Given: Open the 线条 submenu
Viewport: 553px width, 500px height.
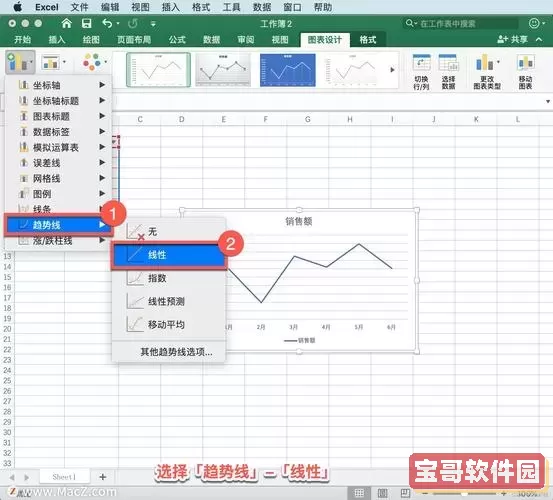Looking at the screenshot, I should 59,209.
